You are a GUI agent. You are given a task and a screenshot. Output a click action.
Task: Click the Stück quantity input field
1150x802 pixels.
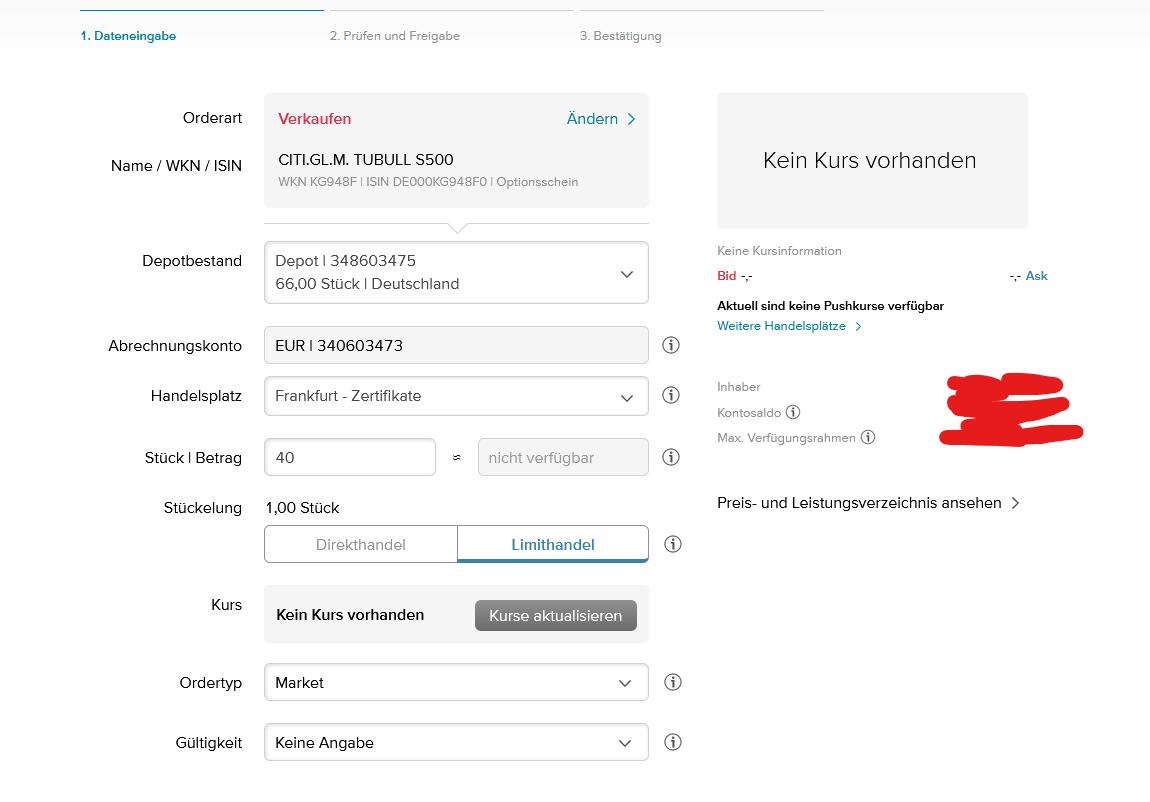[x=350, y=457]
